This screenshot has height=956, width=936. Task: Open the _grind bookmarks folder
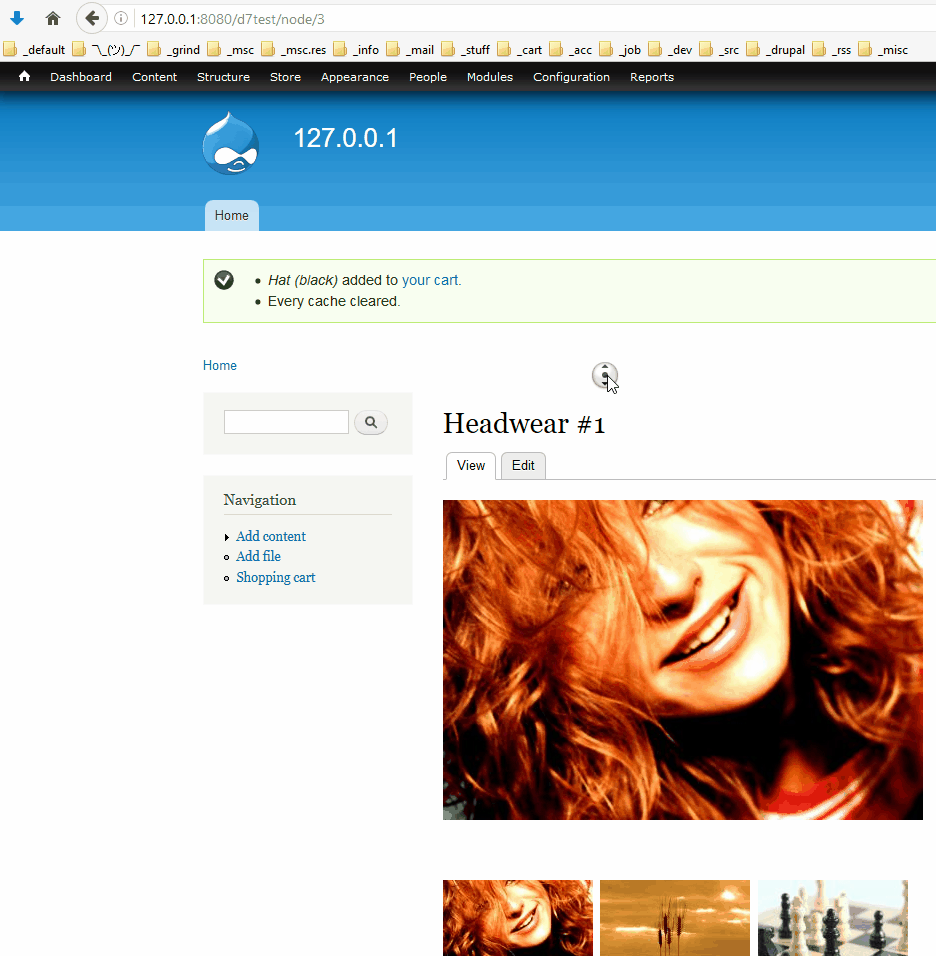point(174,50)
